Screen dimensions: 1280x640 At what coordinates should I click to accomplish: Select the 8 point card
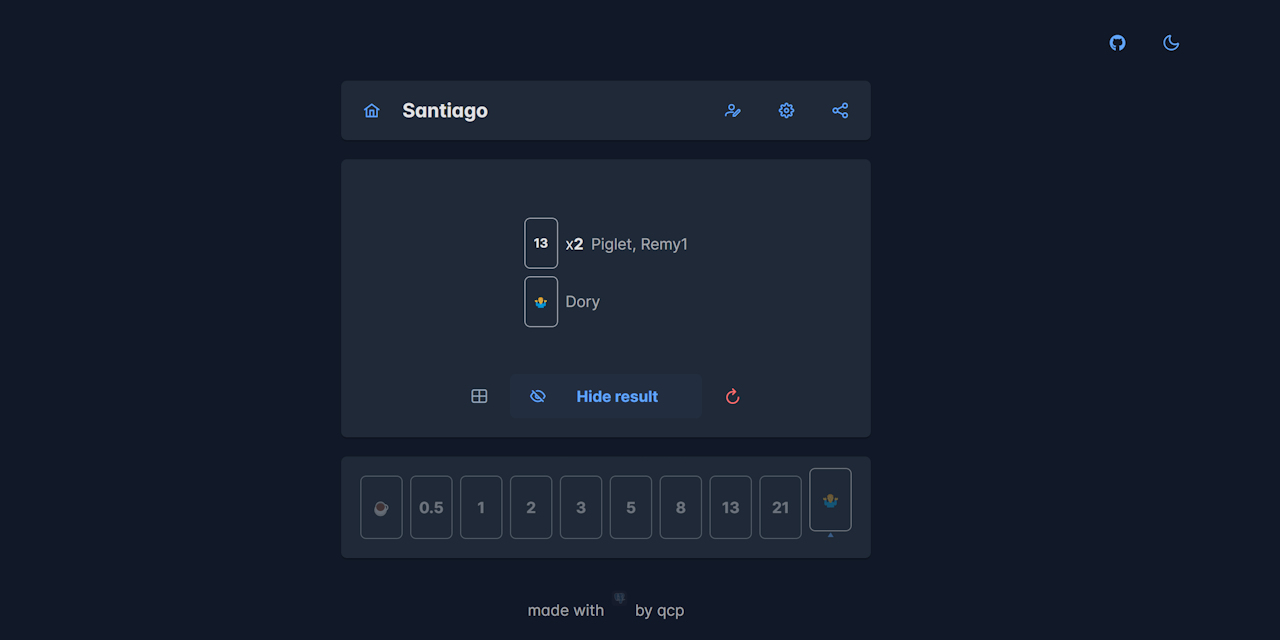pyautogui.click(x=681, y=507)
